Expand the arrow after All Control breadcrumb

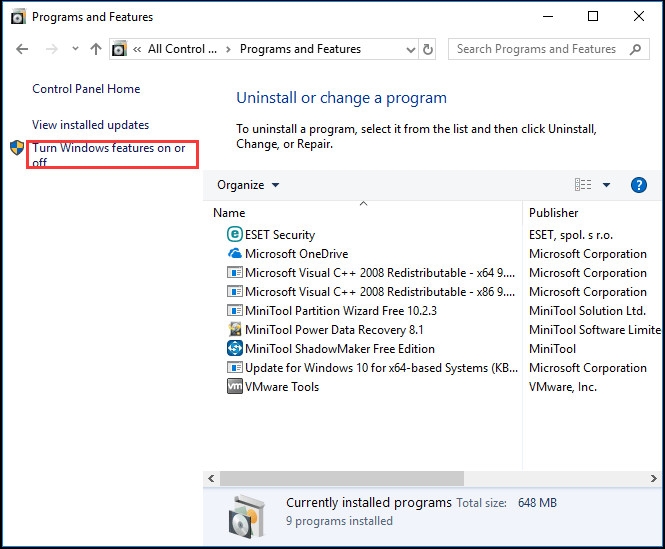click(x=228, y=50)
